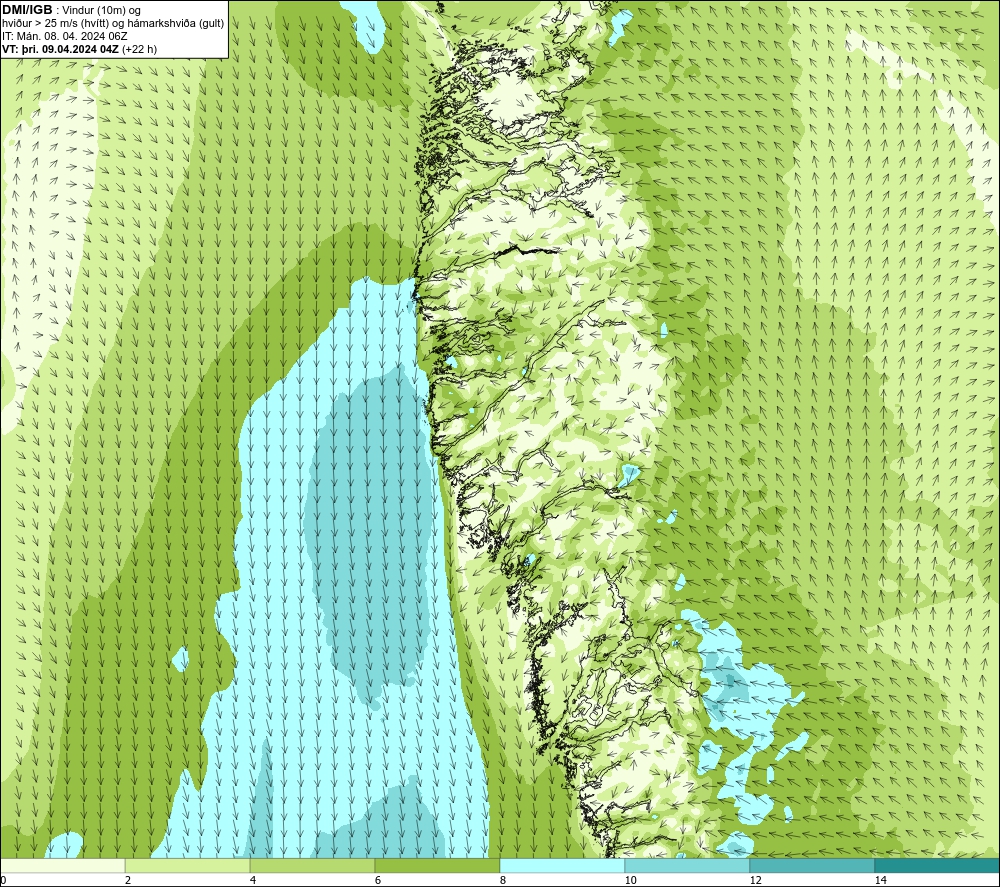Click the VT valid time 'þri. 09.04.2024 04Z'
Viewport: 1000px width, 887px height.
70,48
